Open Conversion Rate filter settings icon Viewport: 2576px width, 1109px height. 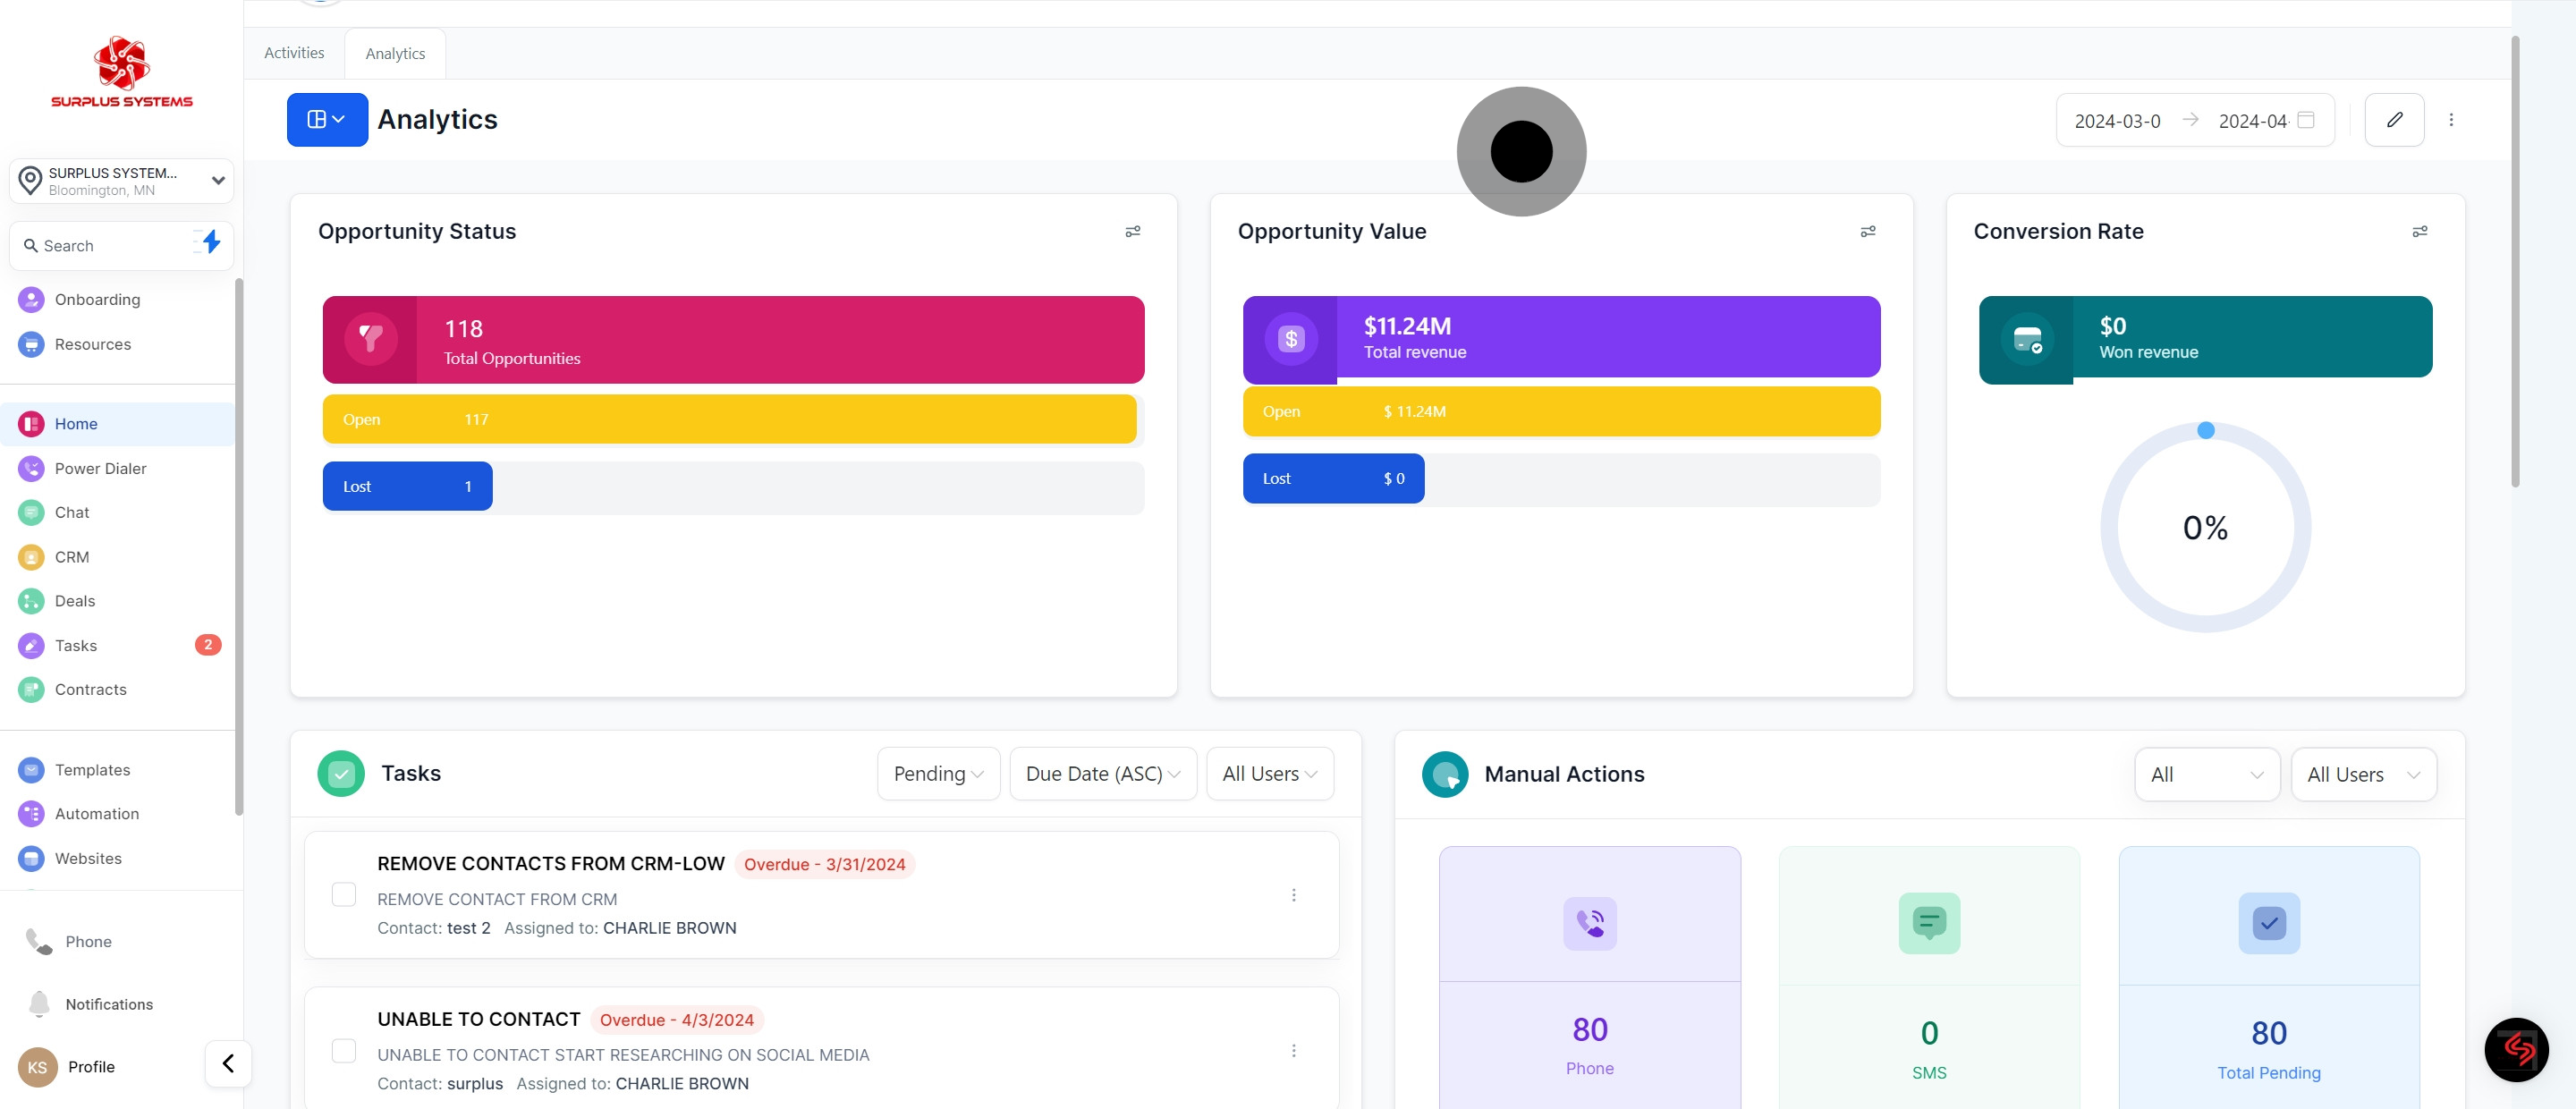coord(2419,232)
